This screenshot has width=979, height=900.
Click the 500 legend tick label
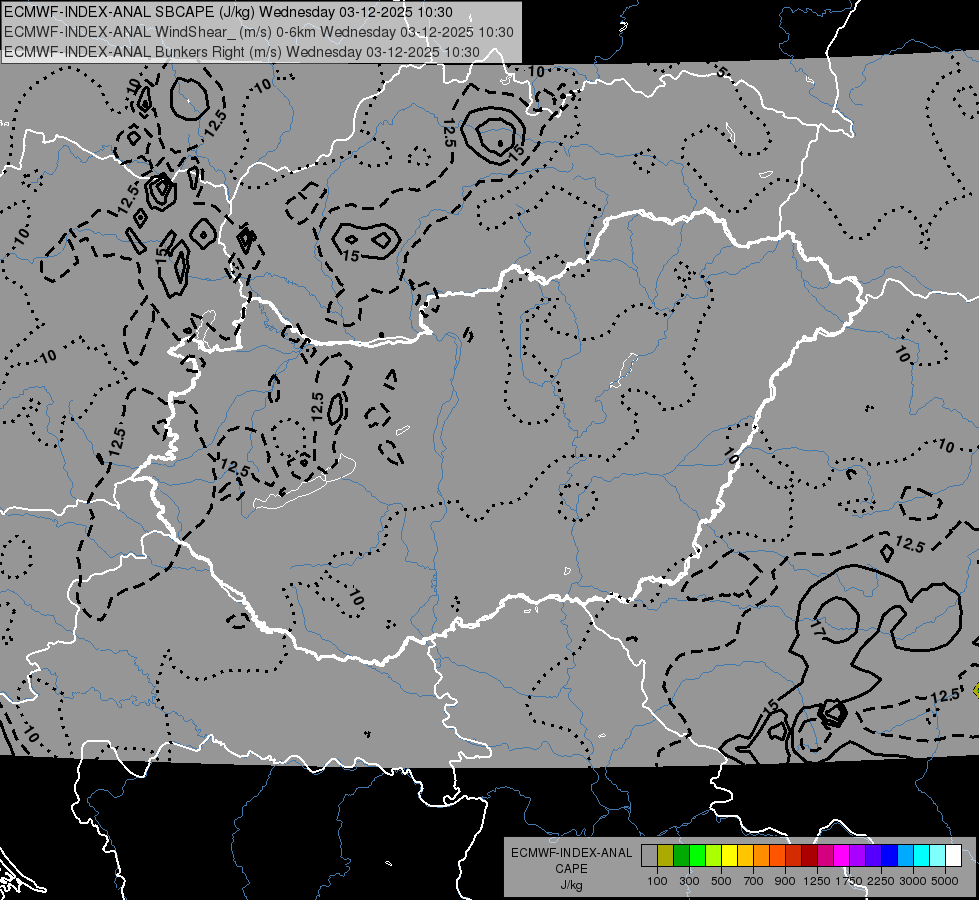[x=721, y=881]
